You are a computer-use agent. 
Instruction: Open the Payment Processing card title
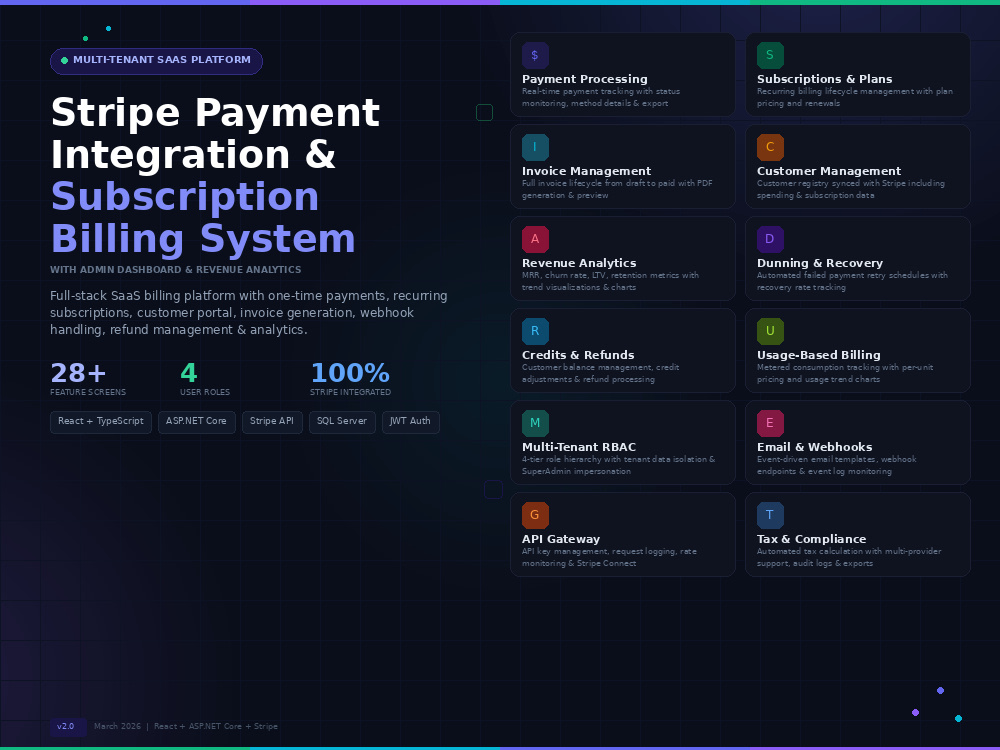click(585, 79)
